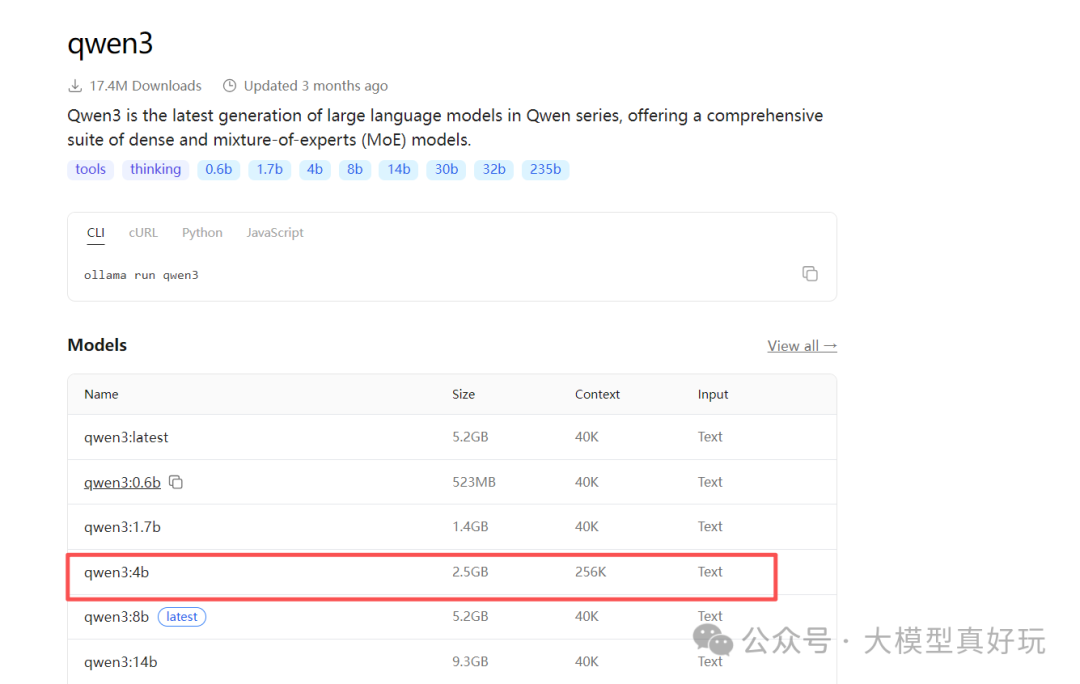The height and width of the screenshot is (684, 1080).
Task: Click the 2.5GB size value
Action: (x=470, y=572)
